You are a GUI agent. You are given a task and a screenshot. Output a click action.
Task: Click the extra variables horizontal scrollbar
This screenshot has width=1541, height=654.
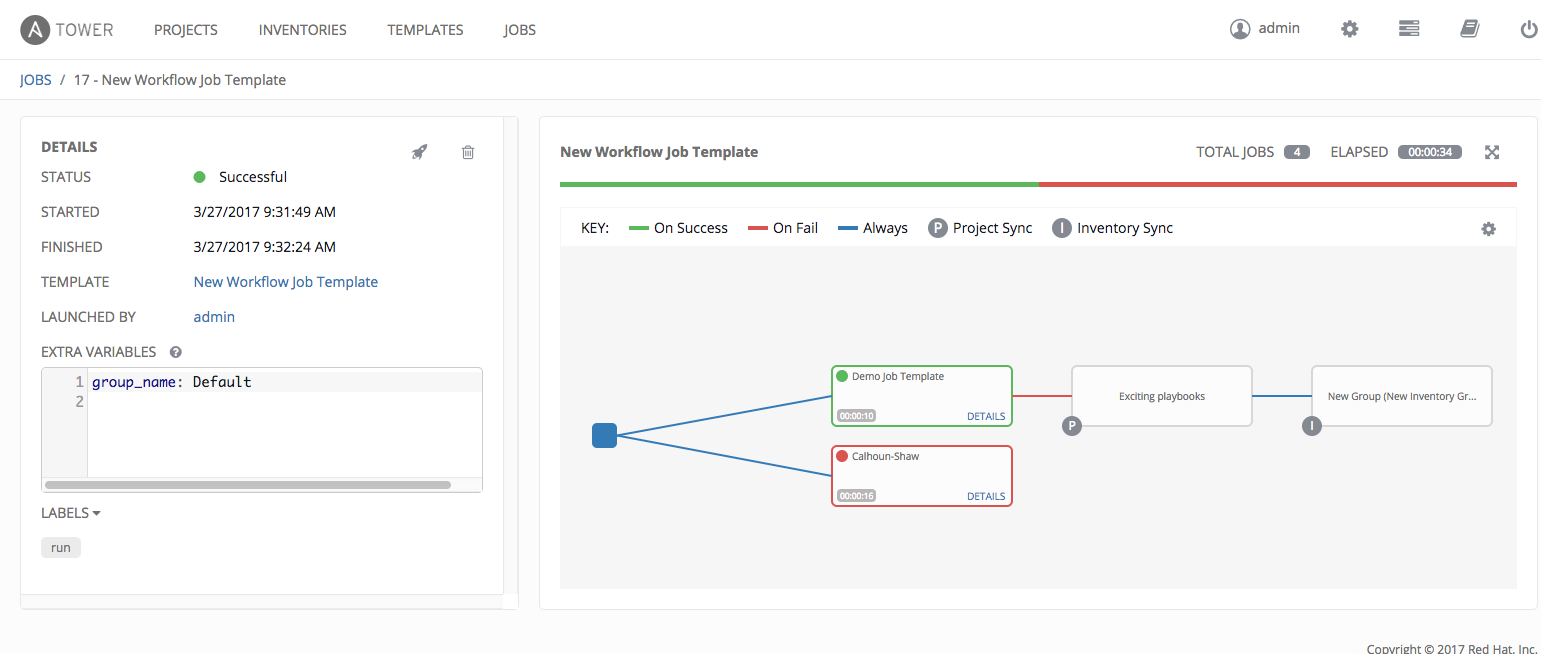pos(248,485)
